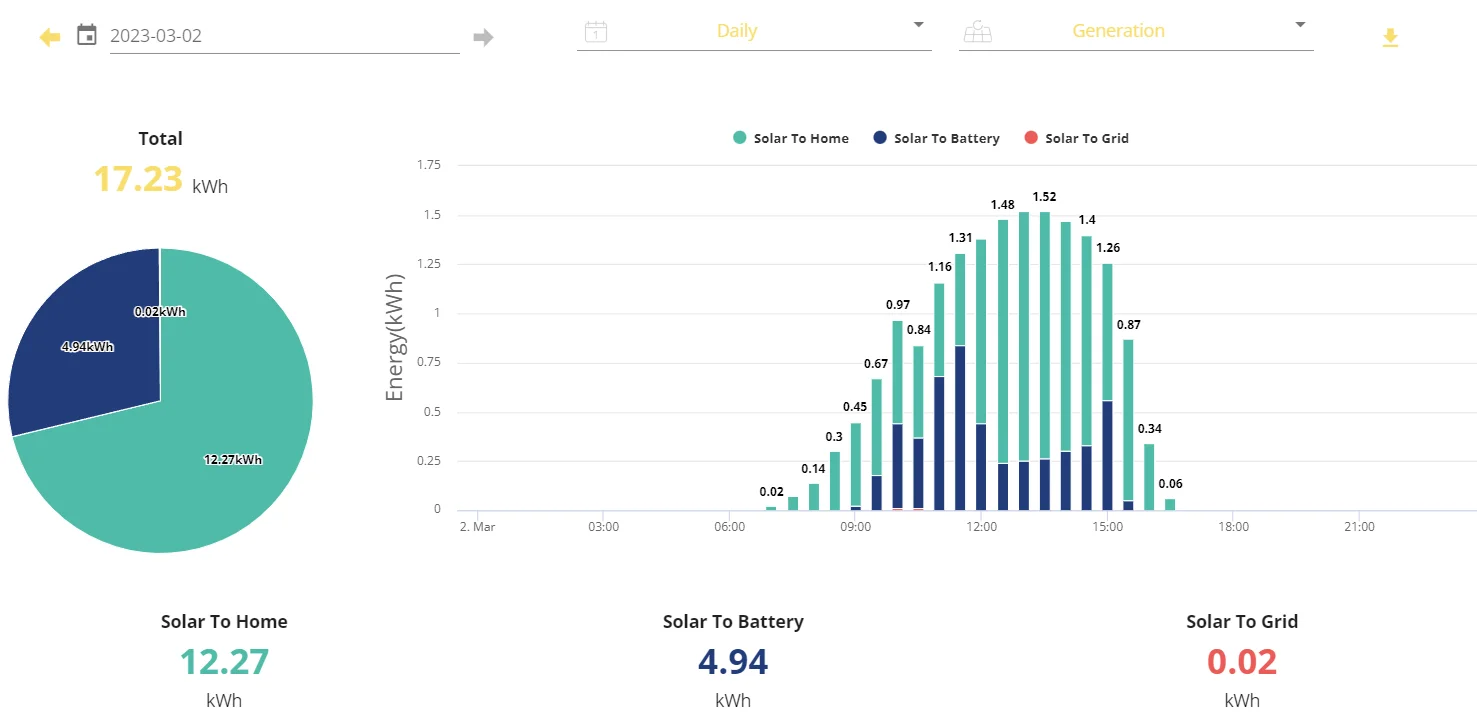Screen dimensions: 1477x716
Task: Click the 2. Mar x-axis label
Action: pyautogui.click(x=477, y=527)
